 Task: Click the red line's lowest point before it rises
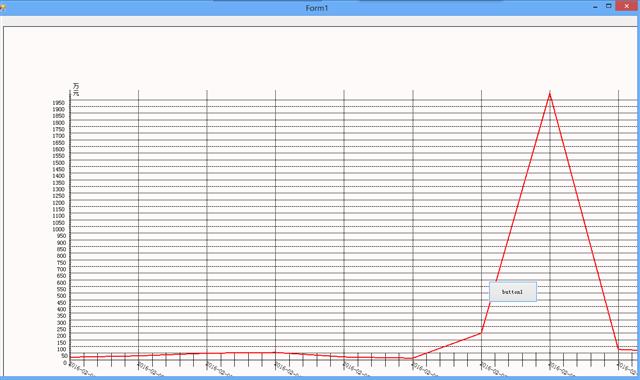point(413,358)
